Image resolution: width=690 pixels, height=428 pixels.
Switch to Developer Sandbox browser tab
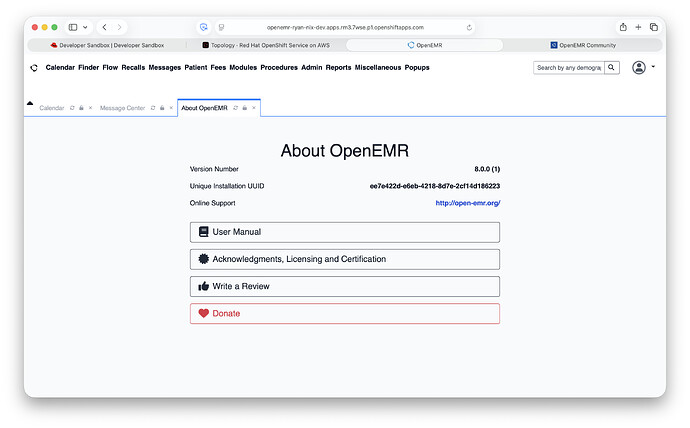coord(107,45)
